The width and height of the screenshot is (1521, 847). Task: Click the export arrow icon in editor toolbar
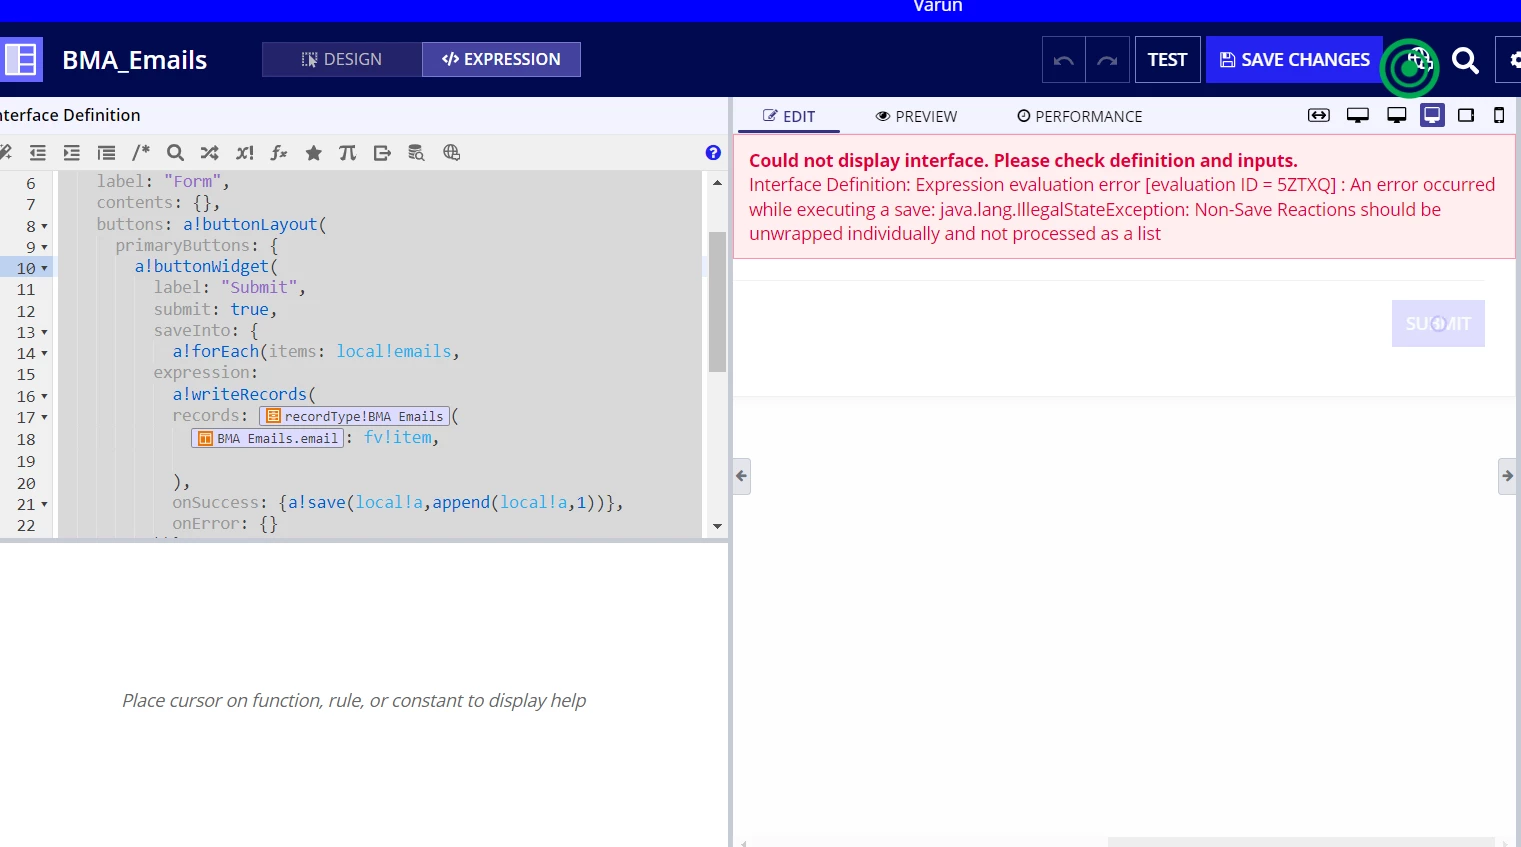pos(382,153)
